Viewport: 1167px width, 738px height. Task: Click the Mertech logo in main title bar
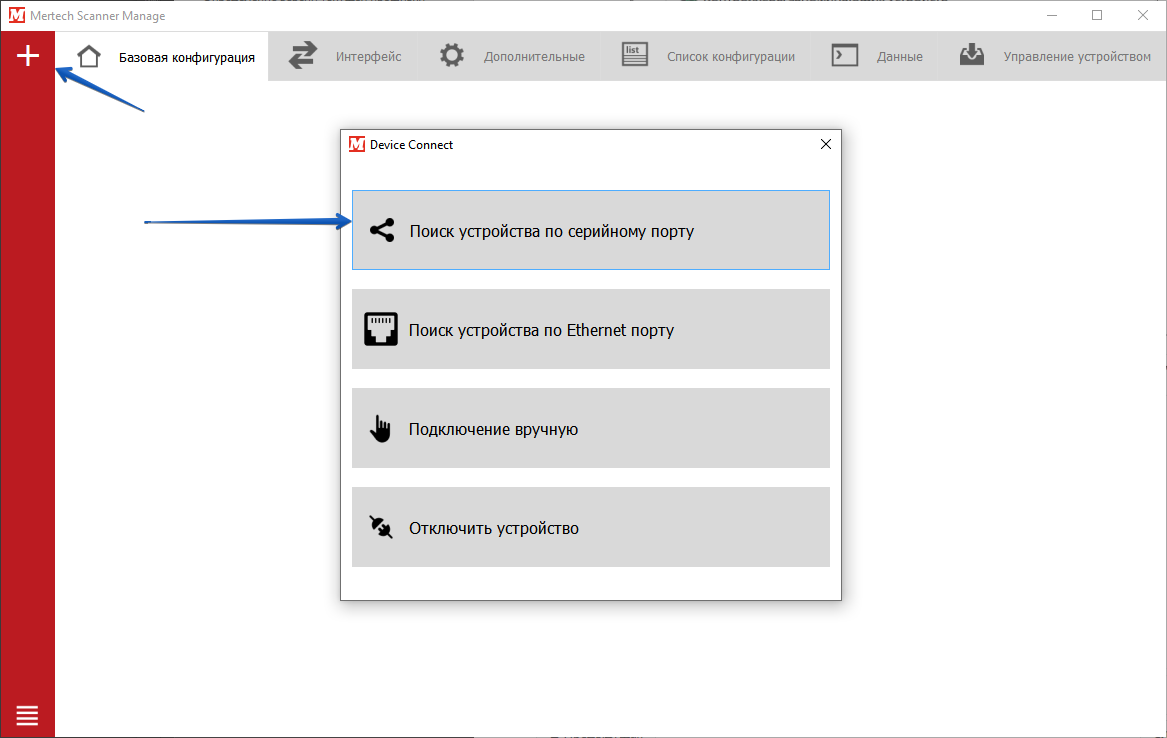click(x=16, y=15)
